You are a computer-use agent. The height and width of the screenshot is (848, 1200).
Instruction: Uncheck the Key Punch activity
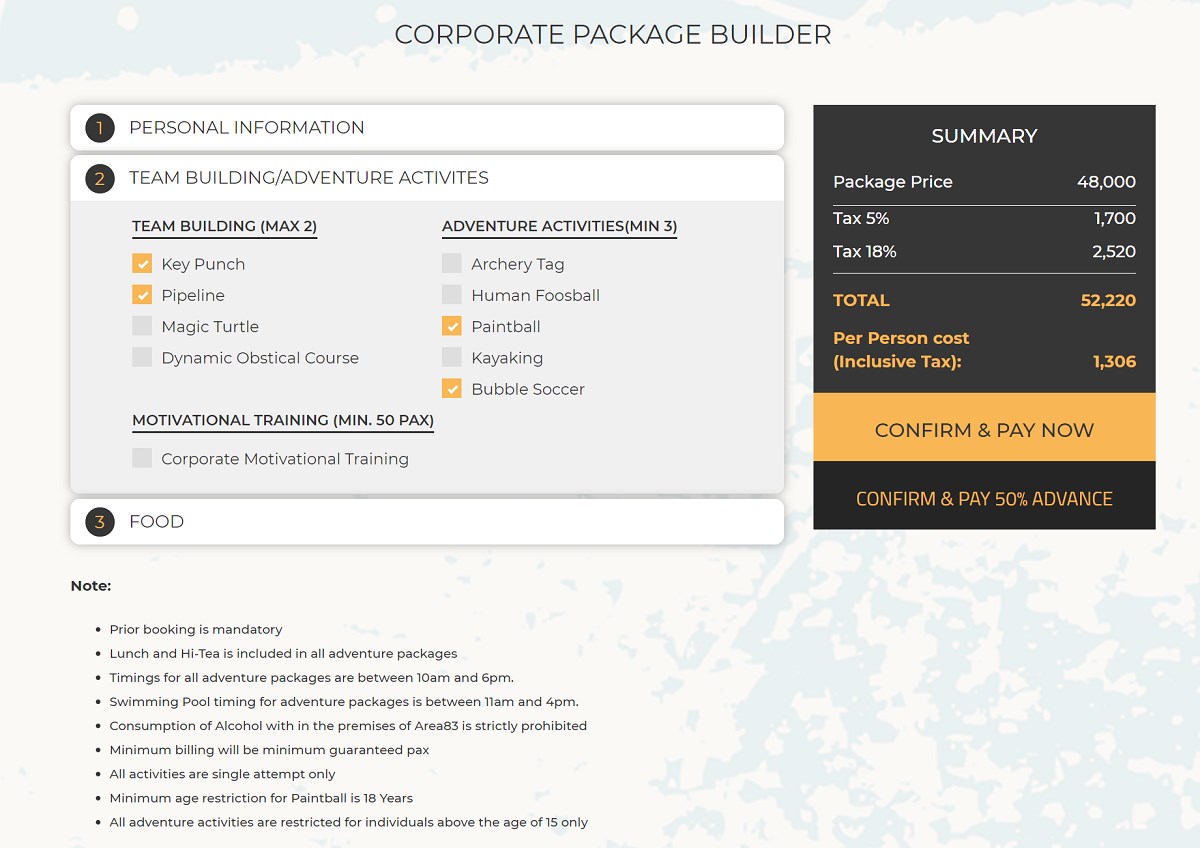[141, 263]
